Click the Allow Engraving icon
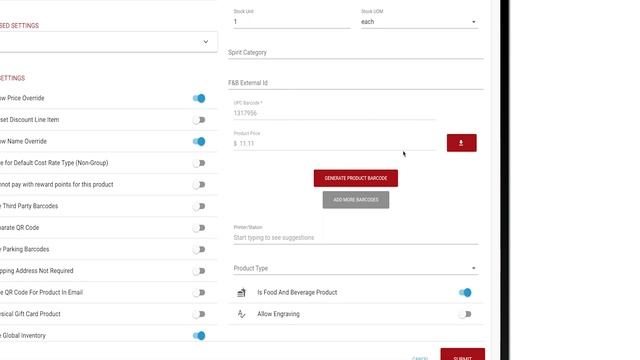 [x=241, y=314]
